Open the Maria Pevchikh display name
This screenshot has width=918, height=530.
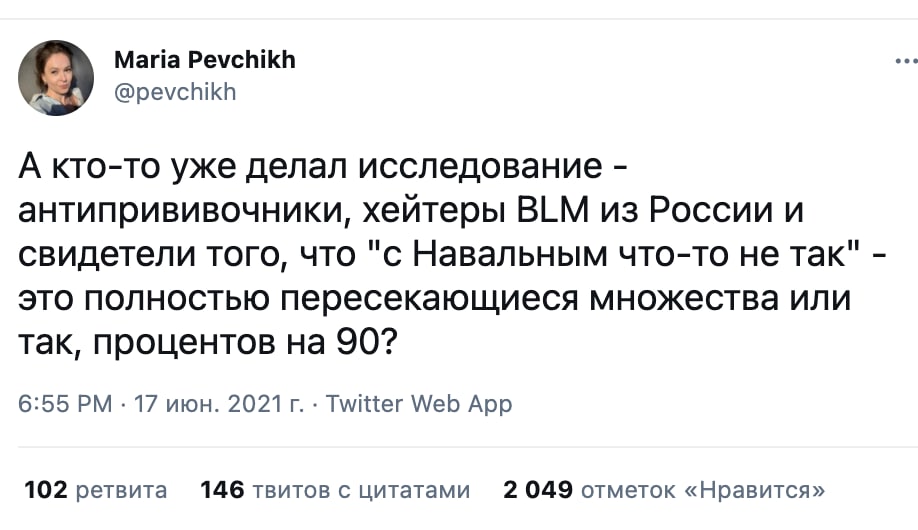pos(205,60)
